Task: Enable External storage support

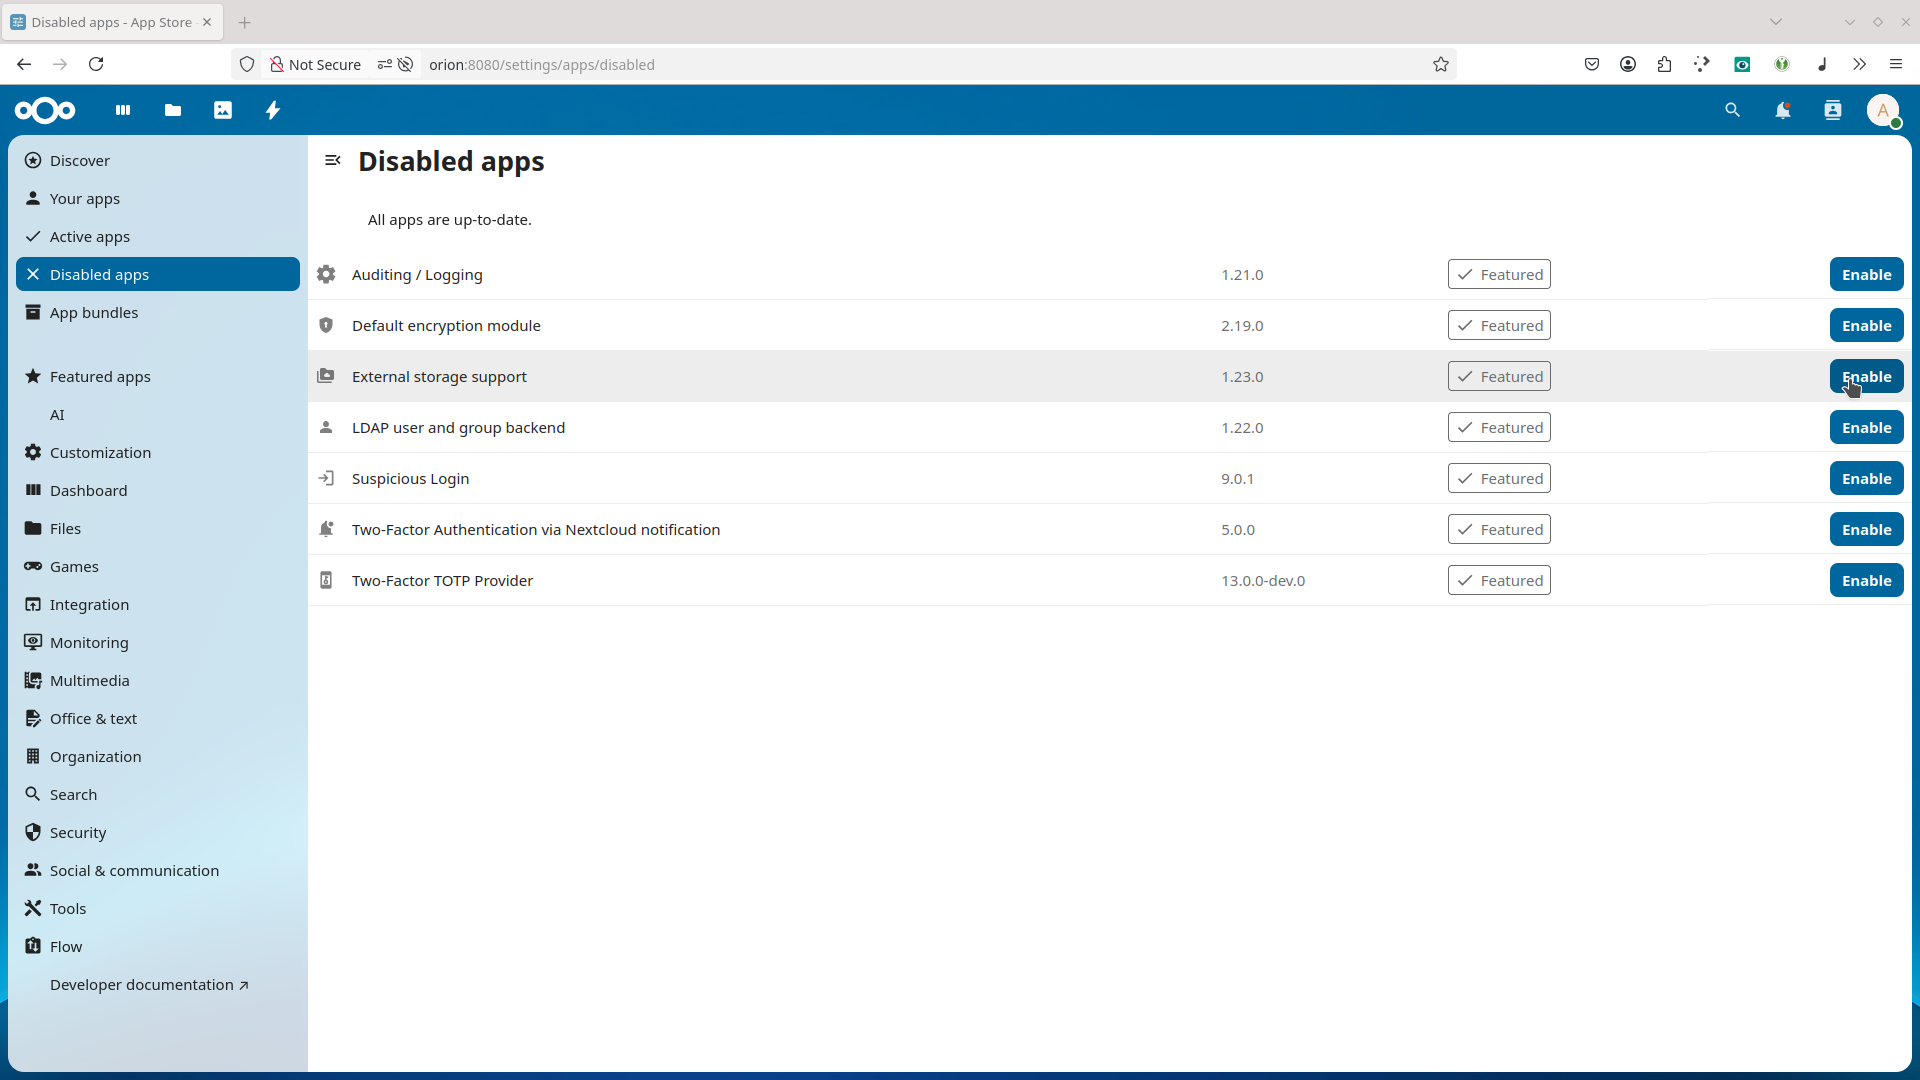Action: (1866, 376)
